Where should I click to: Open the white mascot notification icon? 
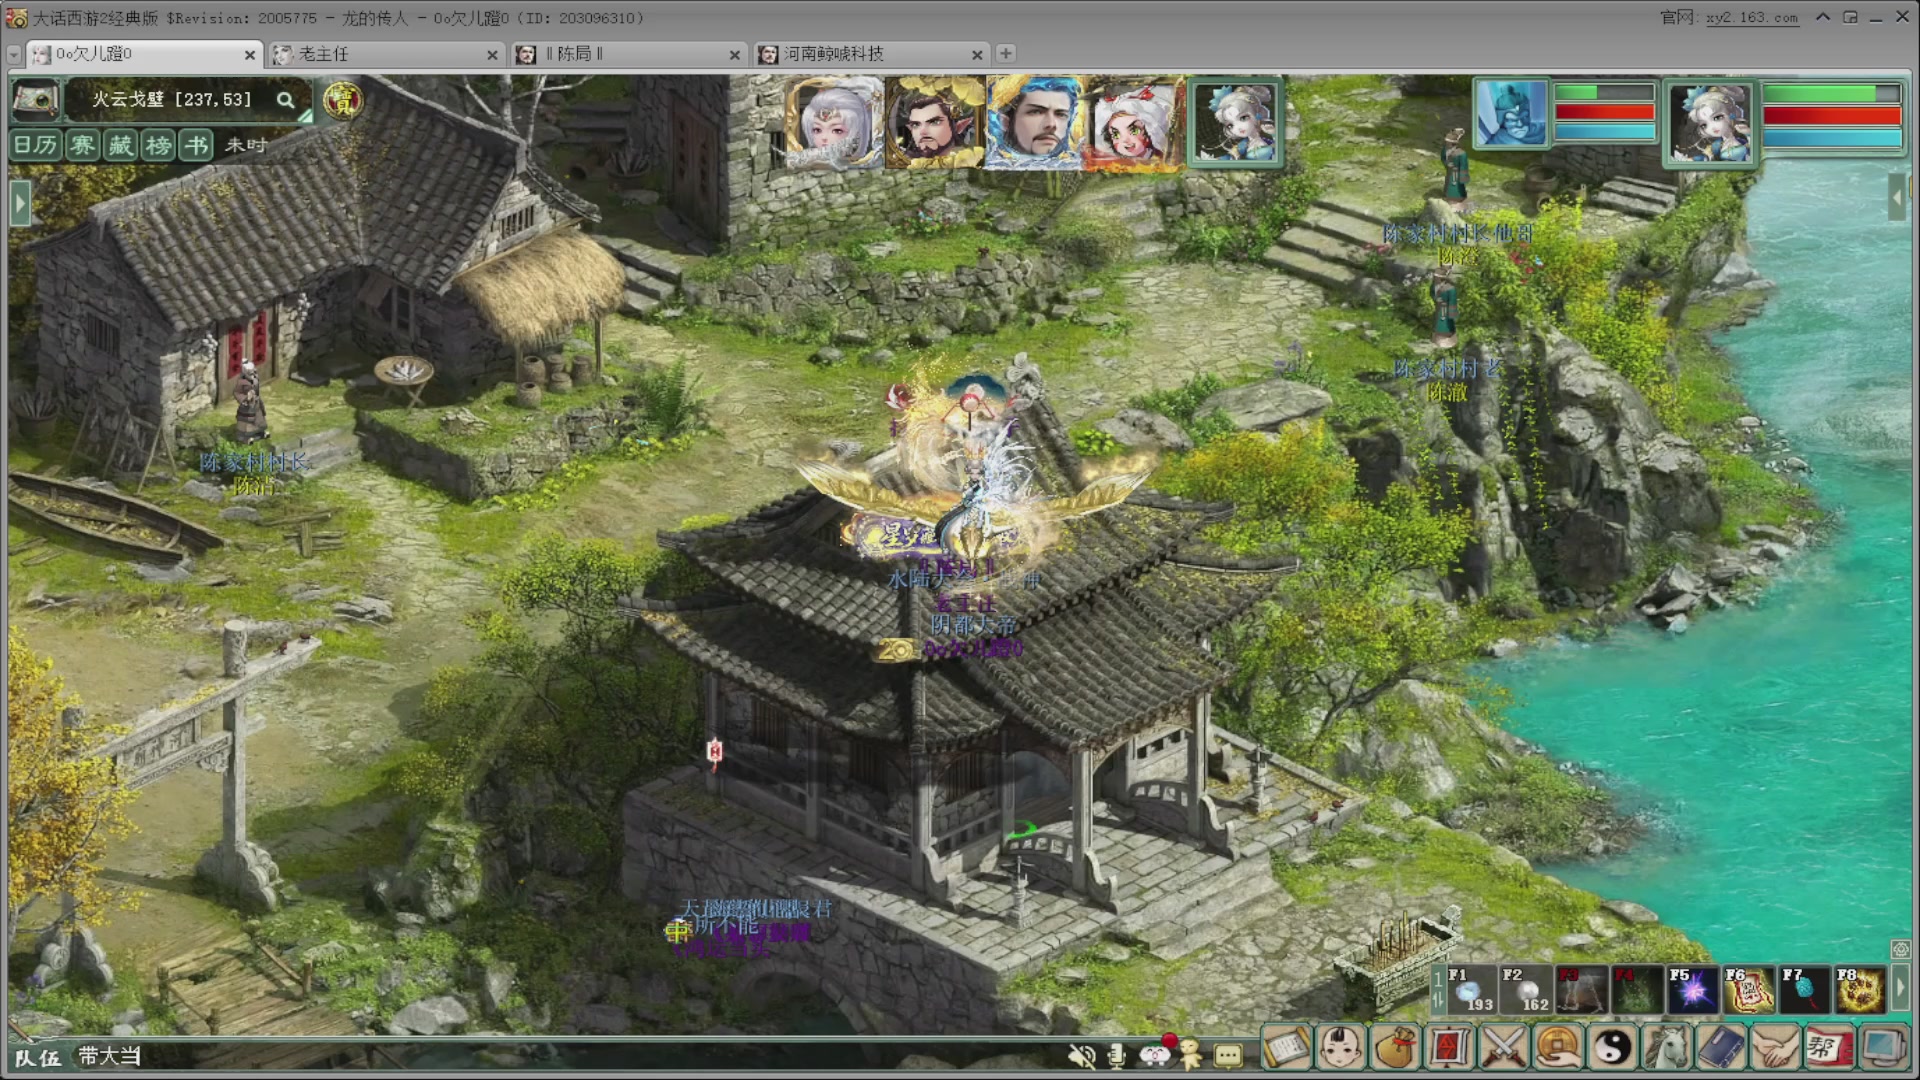pyautogui.click(x=1155, y=1053)
